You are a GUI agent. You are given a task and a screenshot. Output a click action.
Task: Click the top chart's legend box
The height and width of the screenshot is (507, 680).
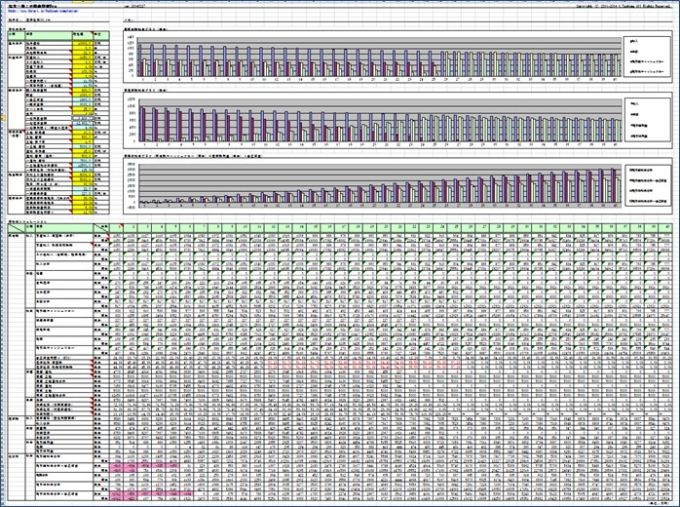coord(647,56)
